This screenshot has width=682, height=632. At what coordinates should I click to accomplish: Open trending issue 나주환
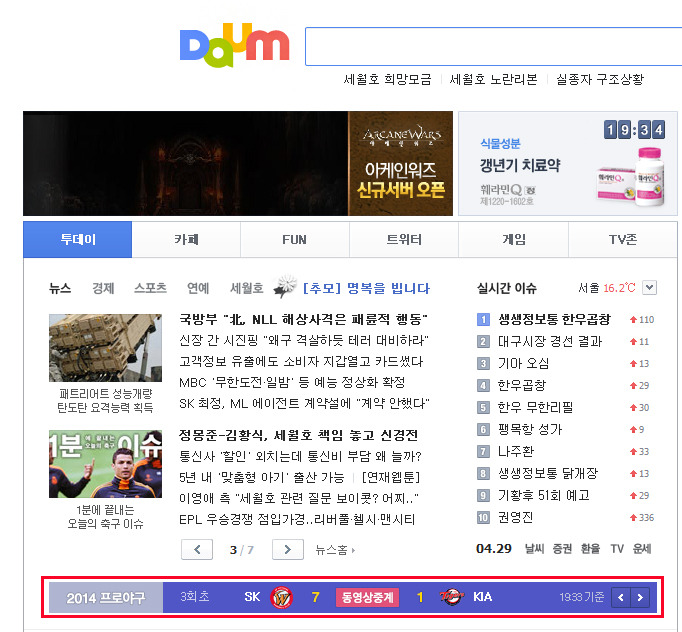coord(515,451)
